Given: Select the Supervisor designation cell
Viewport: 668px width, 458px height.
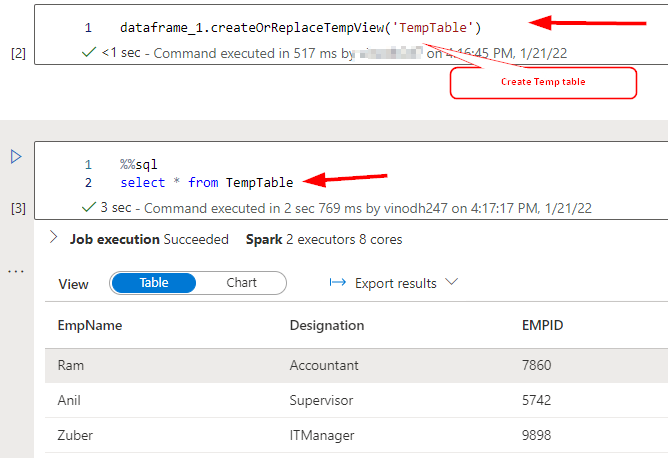Looking at the screenshot, I should pos(321,400).
